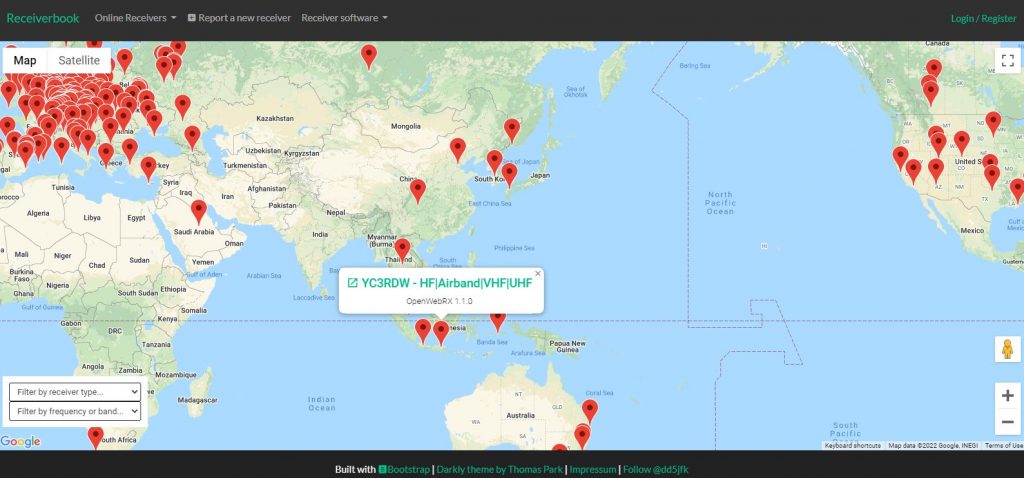Open the Bootstrap footer link
The width and height of the screenshot is (1024, 478).
(404, 470)
